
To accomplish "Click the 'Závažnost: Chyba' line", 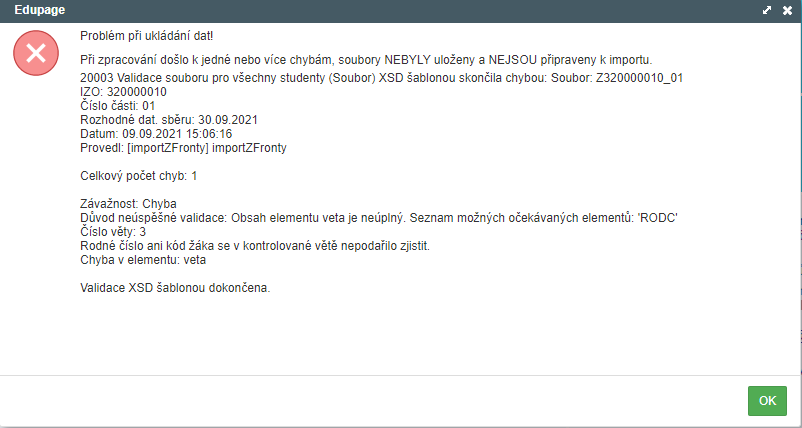I will 128,204.
